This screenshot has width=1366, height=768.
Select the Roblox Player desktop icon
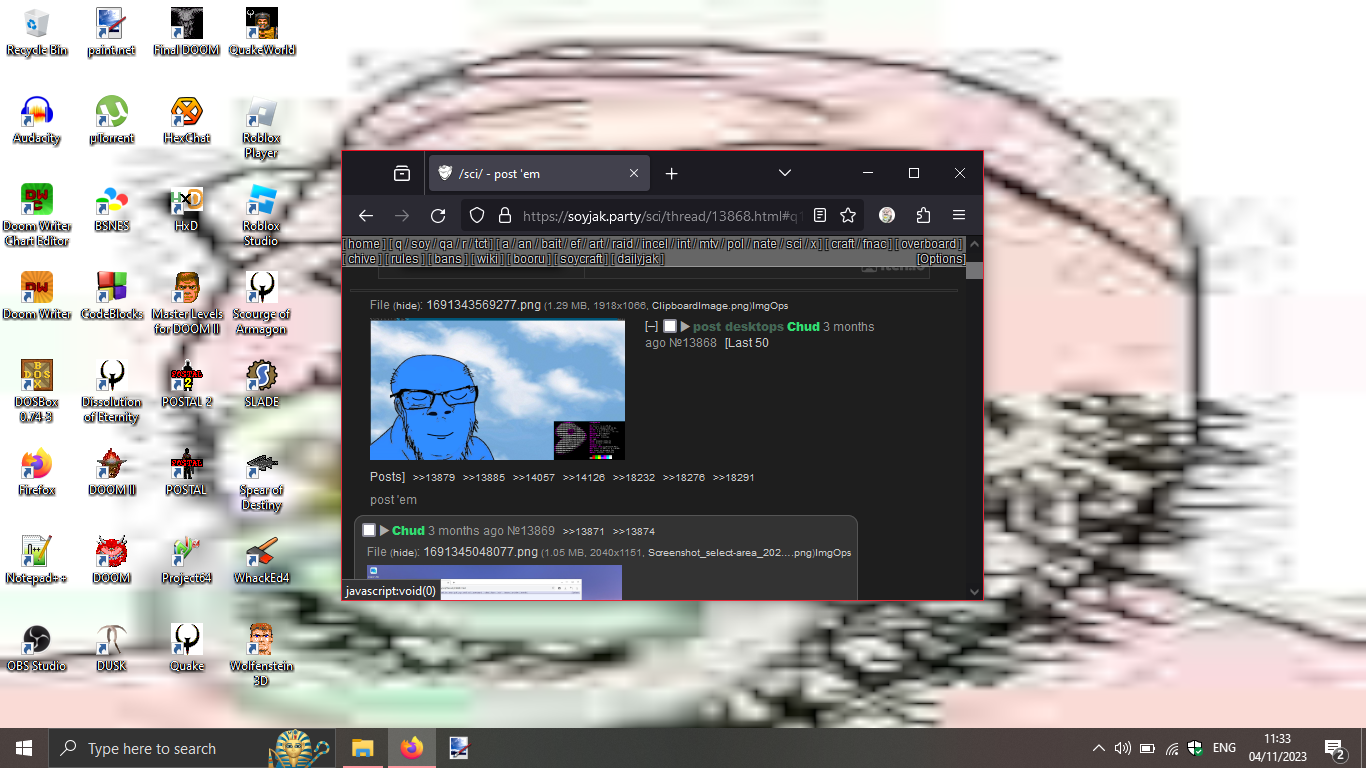click(261, 128)
